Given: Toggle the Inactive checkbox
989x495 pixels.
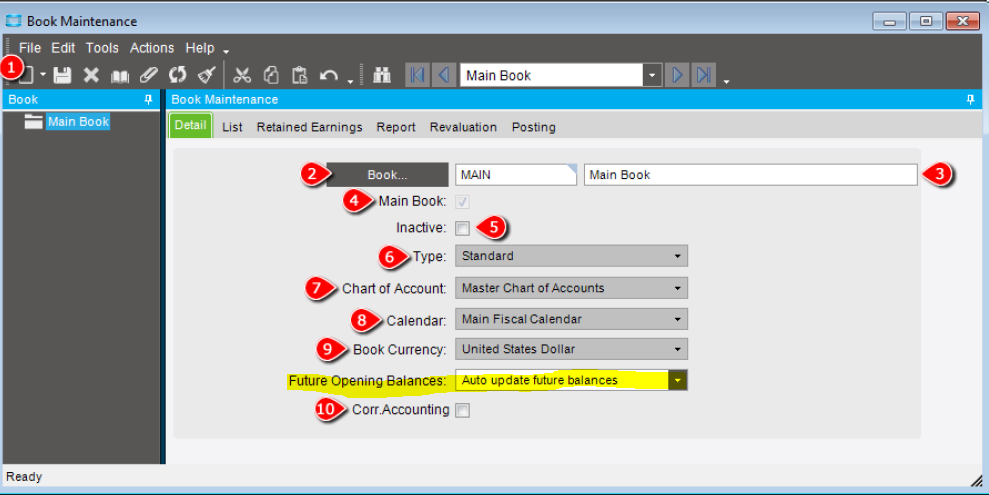Looking at the screenshot, I should pos(462,228).
